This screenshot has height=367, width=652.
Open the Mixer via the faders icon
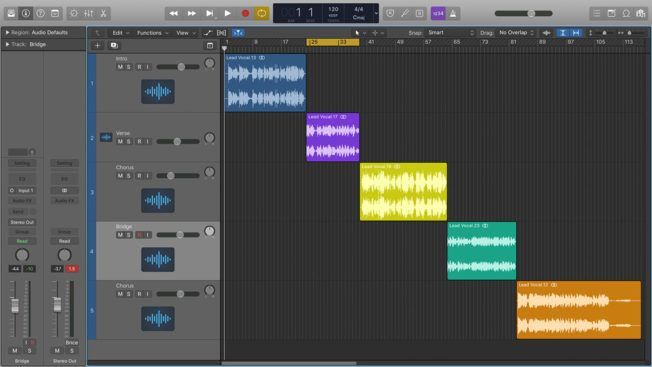pyautogui.click(x=89, y=13)
